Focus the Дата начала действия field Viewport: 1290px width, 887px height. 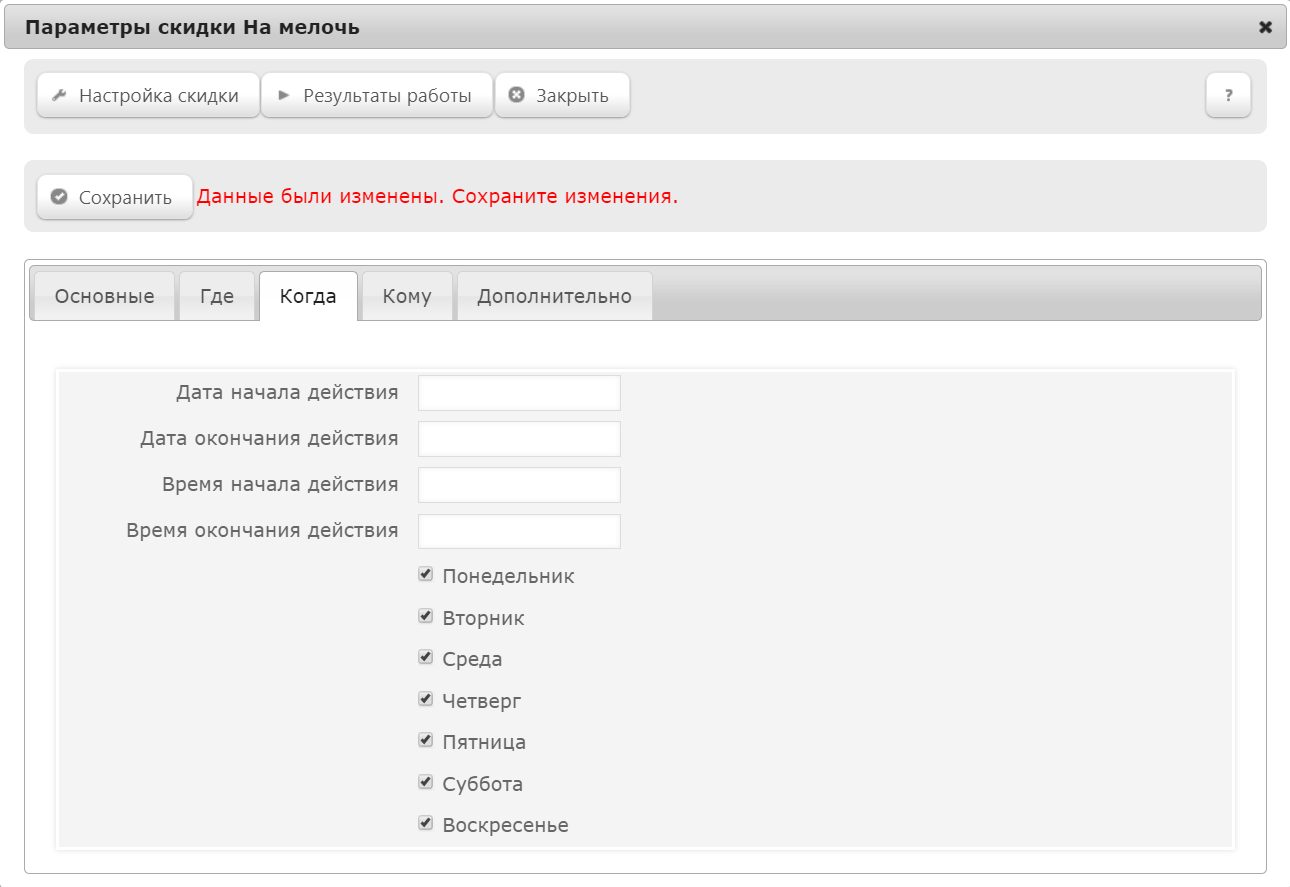click(x=519, y=393)
